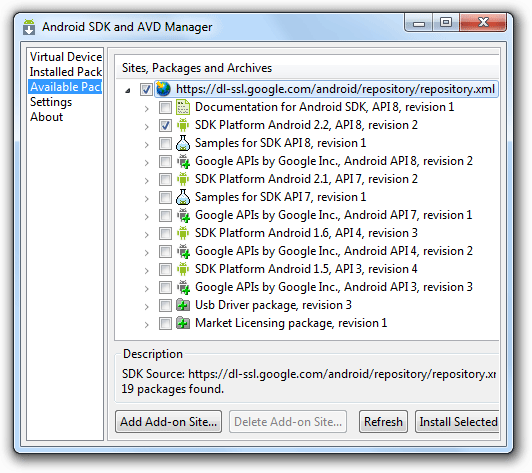
Task: Check SDK Platform Android 2.1 checkbox
Action: coord(165,179)
